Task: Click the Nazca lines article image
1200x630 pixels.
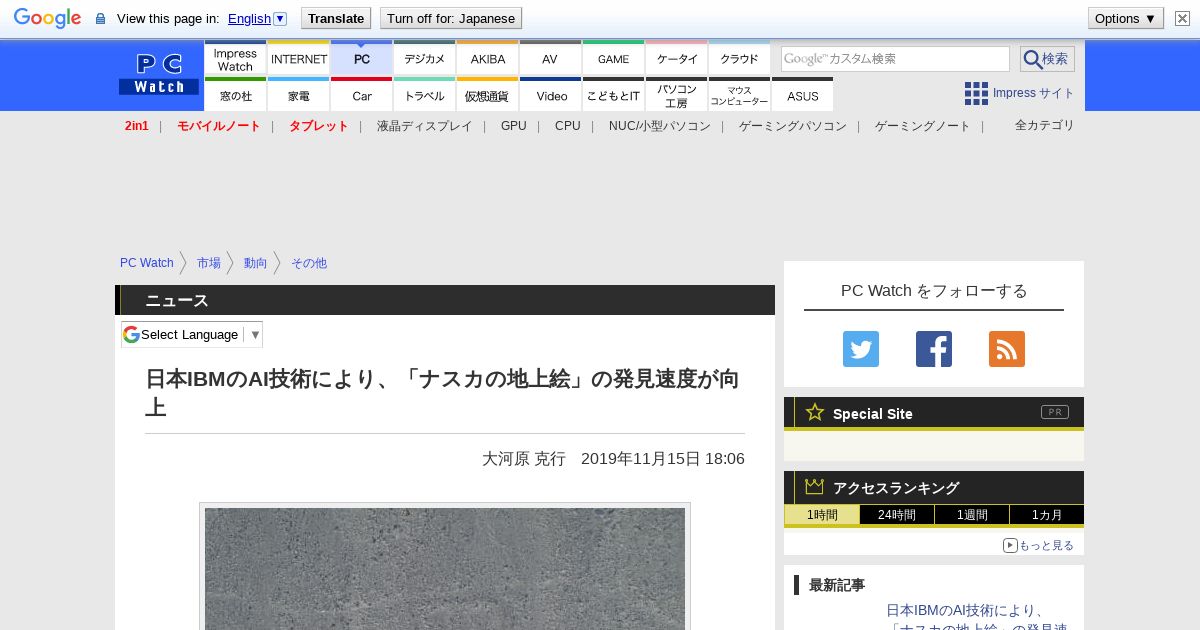Action: 445,568
